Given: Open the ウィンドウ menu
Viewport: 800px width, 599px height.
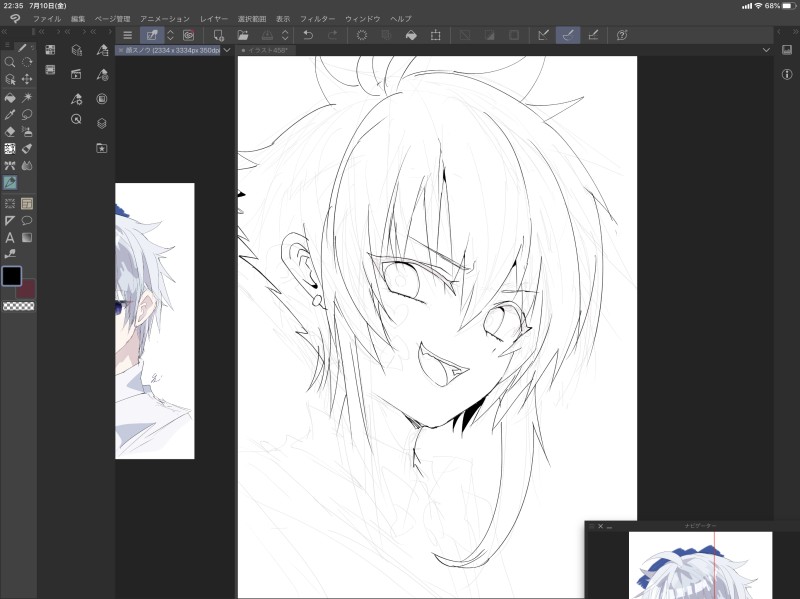Looking at the screenshot, I should 363,19.
